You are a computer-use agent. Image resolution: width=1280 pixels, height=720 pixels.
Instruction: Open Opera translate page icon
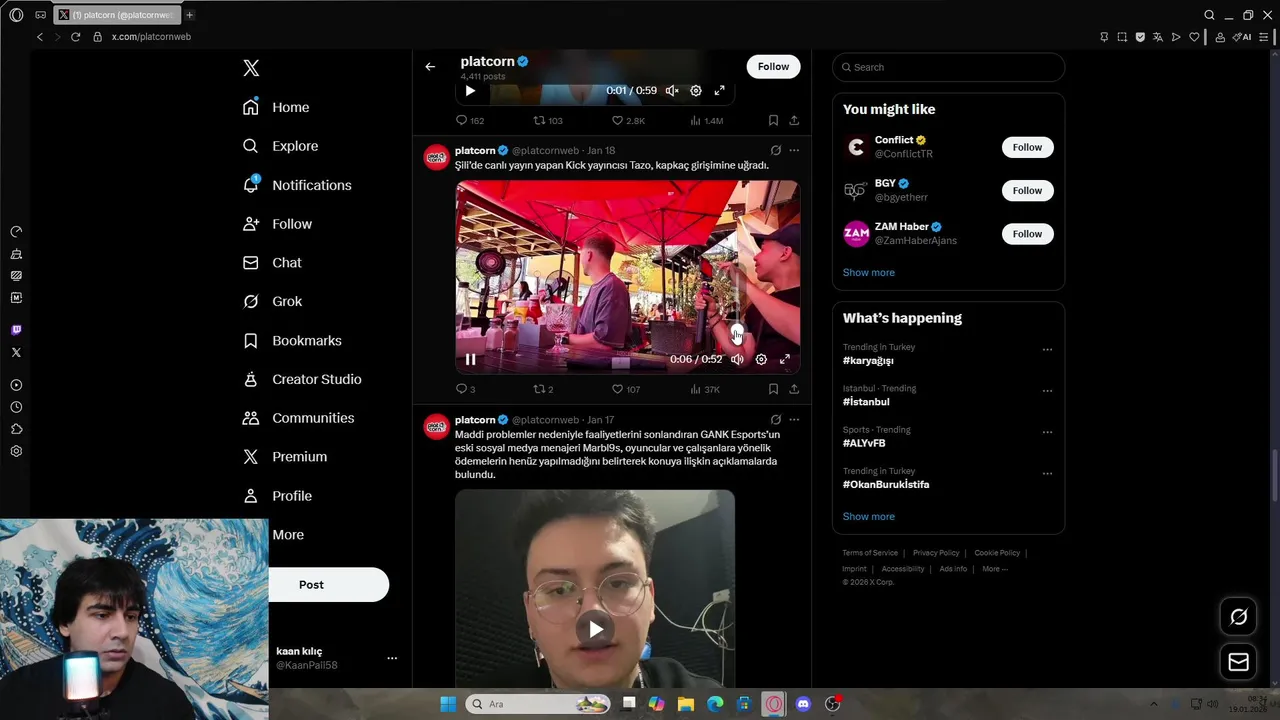click(1158, 37)
